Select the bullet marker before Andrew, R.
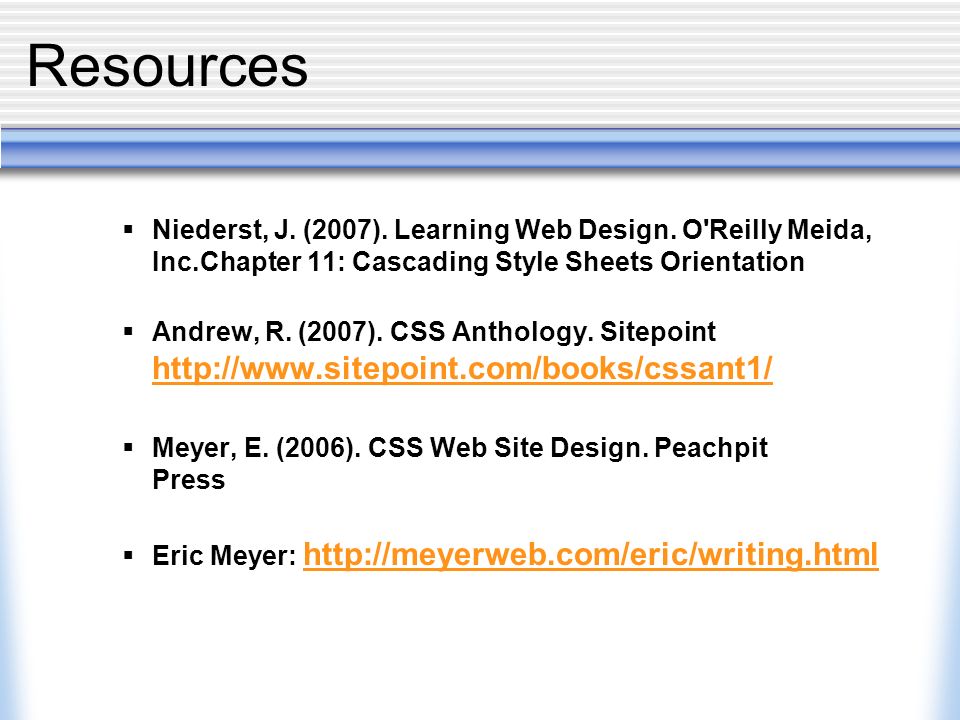Image resolution: width=960 pixels, height=720 pixels. coord(128,332)
